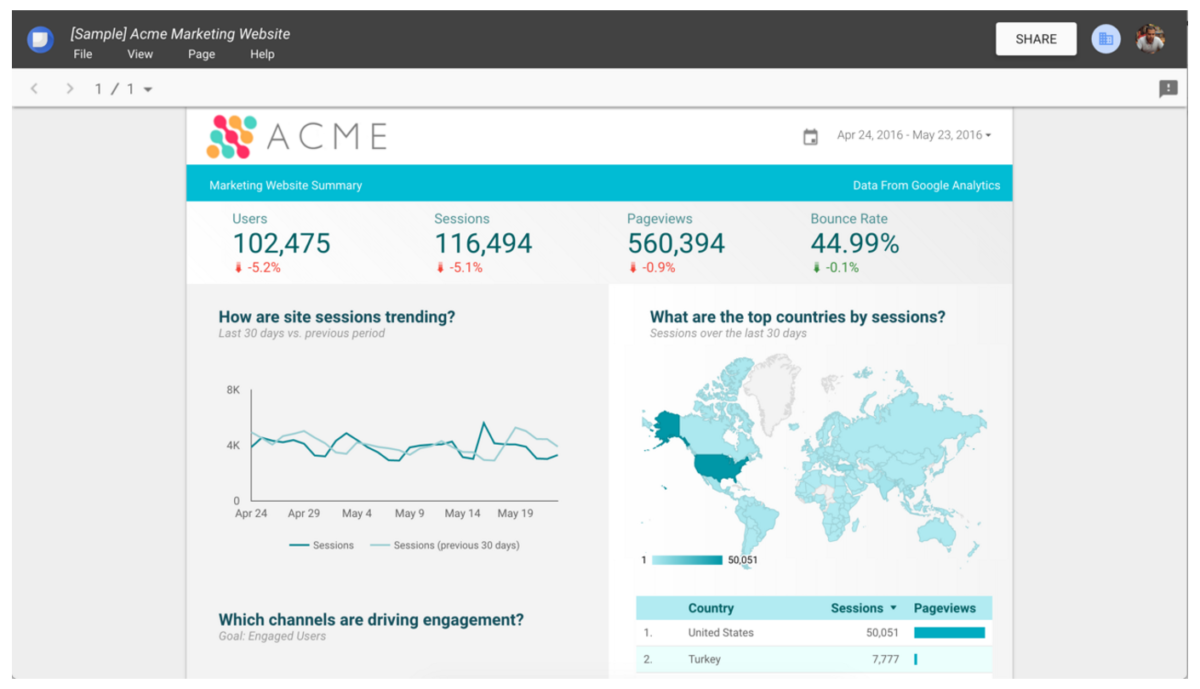Click the United States on the world map
The width and height of the screenshot is (1200, 689).
[720, 467]
